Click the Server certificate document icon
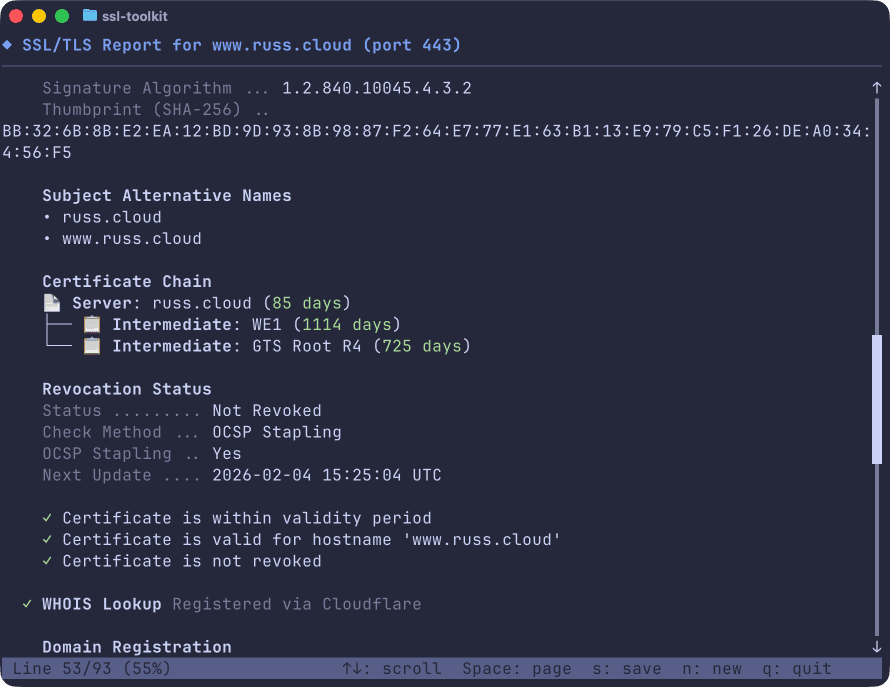Viewport: 890px width, 687px height. [x=52, y=303]
